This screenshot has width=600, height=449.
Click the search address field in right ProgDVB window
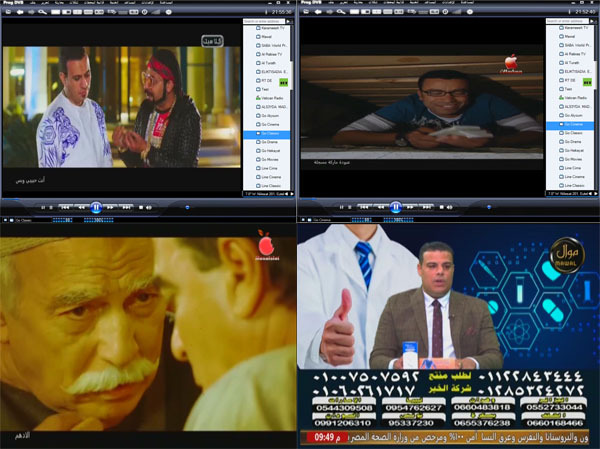pyautogui.click(x=567, y=21)
